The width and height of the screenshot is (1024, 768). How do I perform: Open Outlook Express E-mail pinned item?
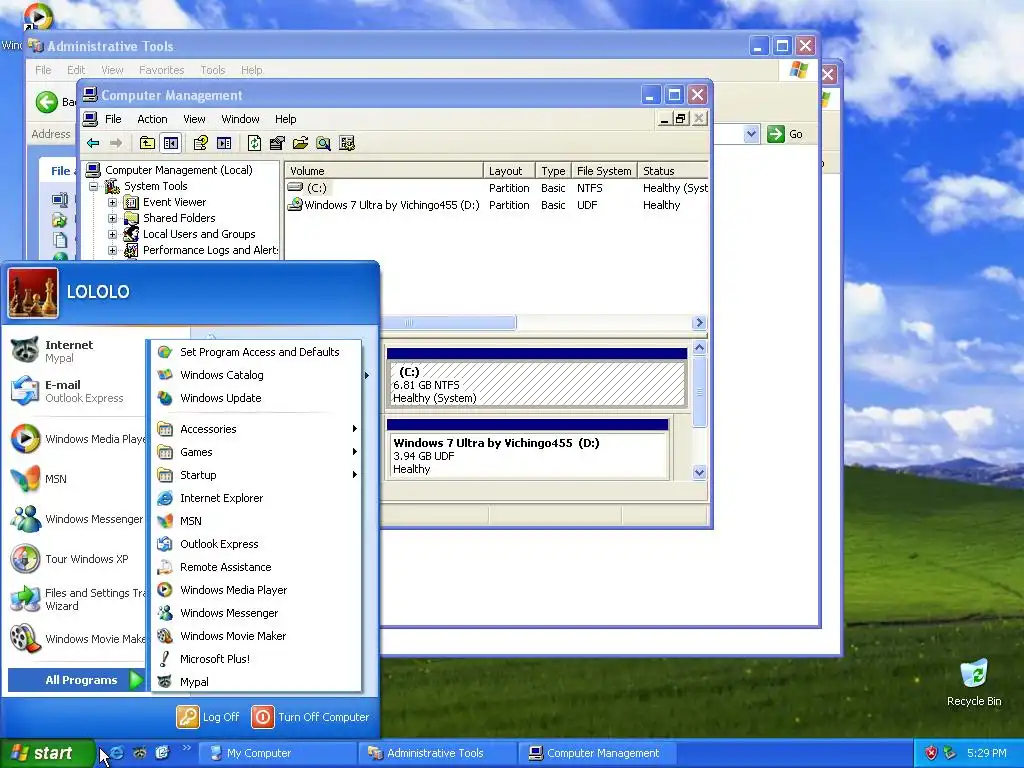click(x=75, y=391)
